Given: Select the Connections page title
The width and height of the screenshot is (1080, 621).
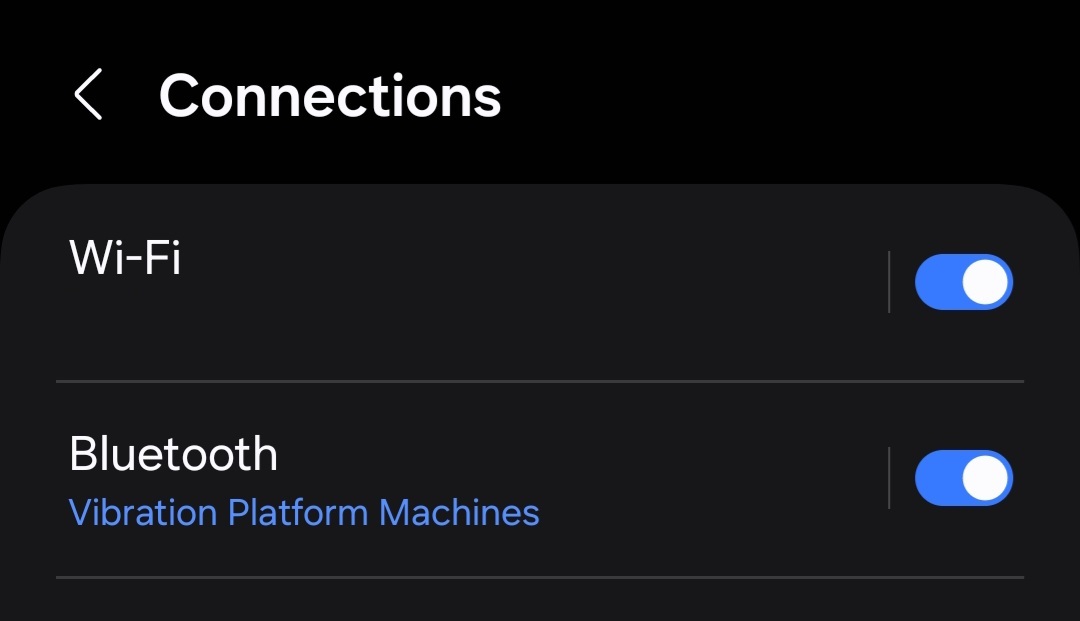Looking at the screenshot, I should pos(330,96).
